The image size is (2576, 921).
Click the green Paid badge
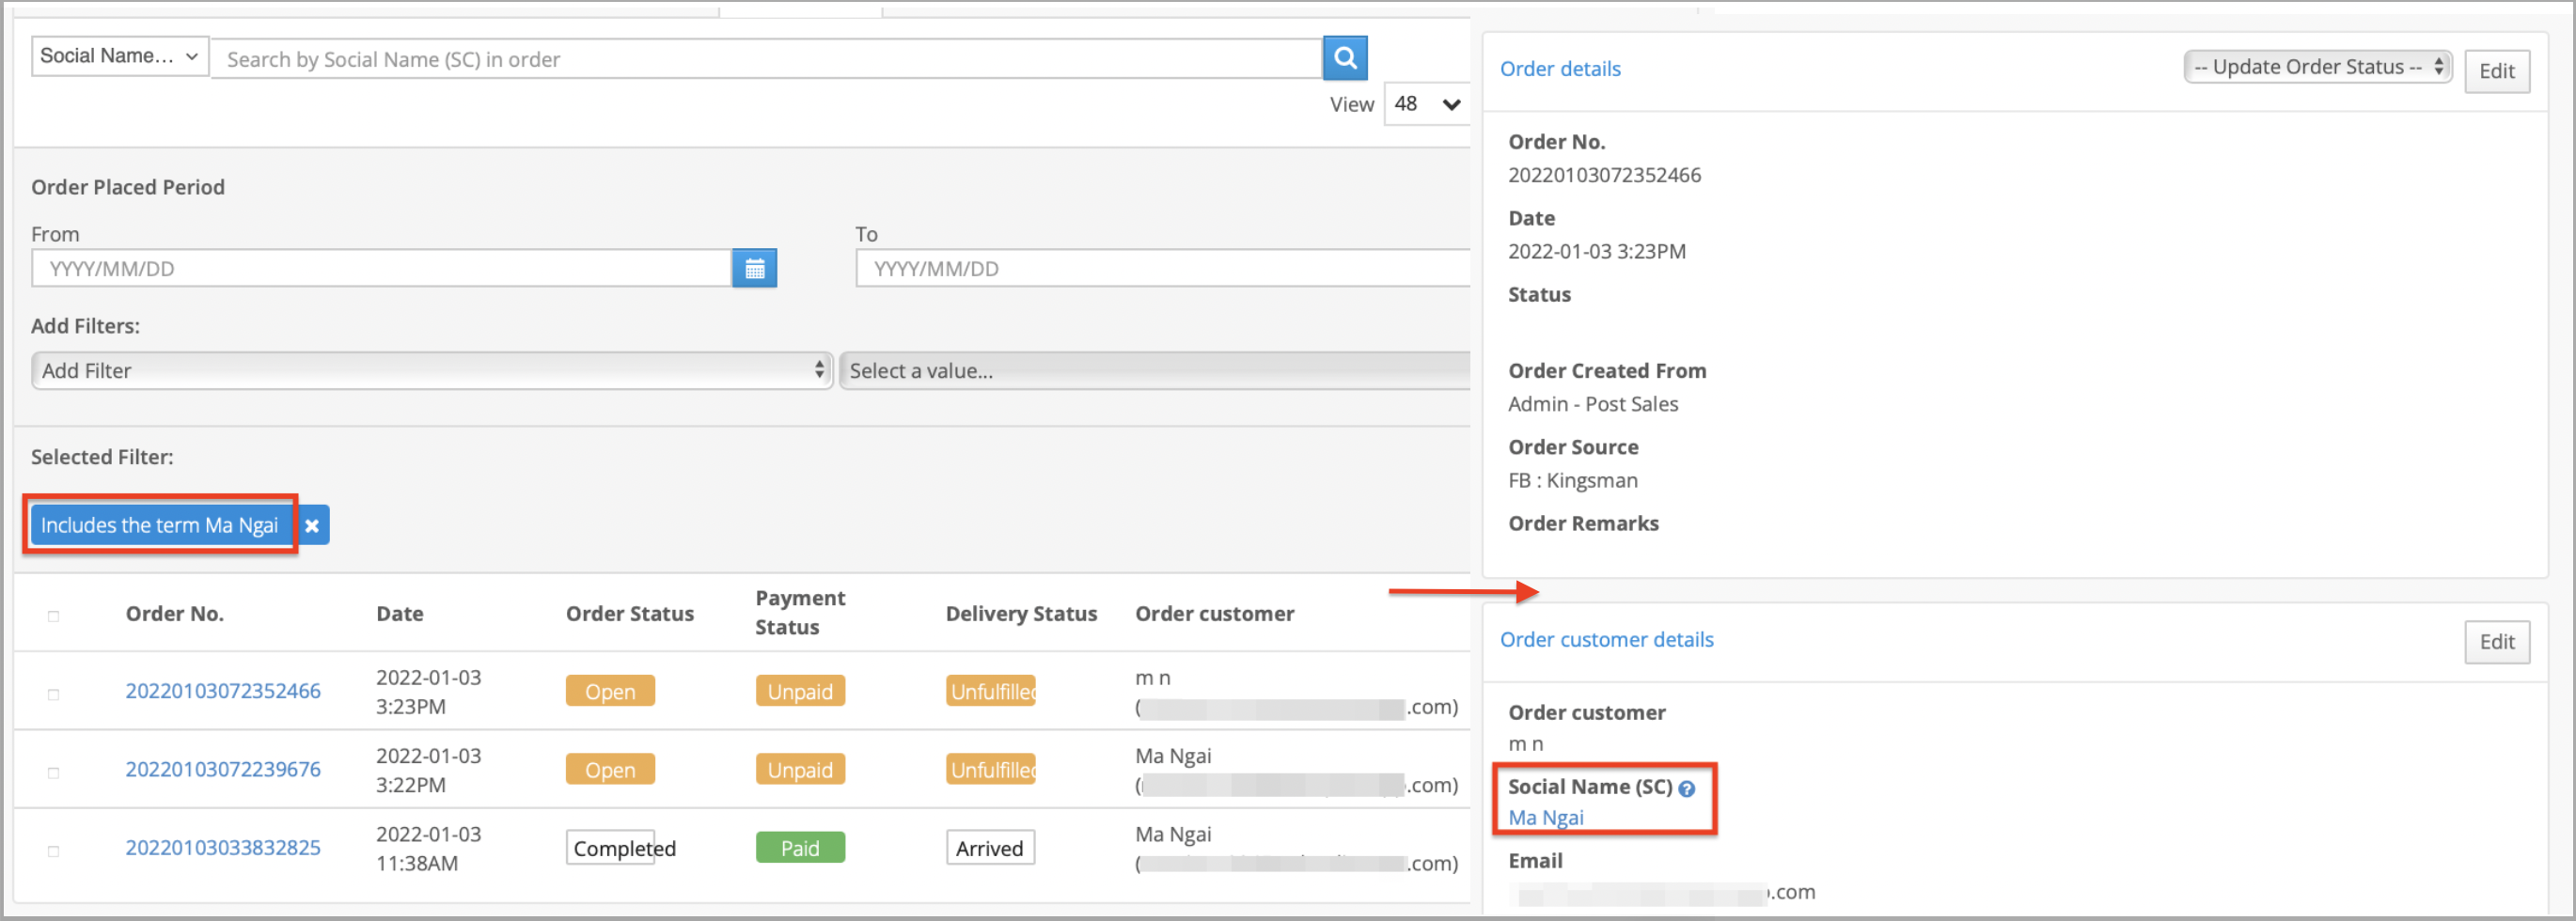tap(800, 848)
